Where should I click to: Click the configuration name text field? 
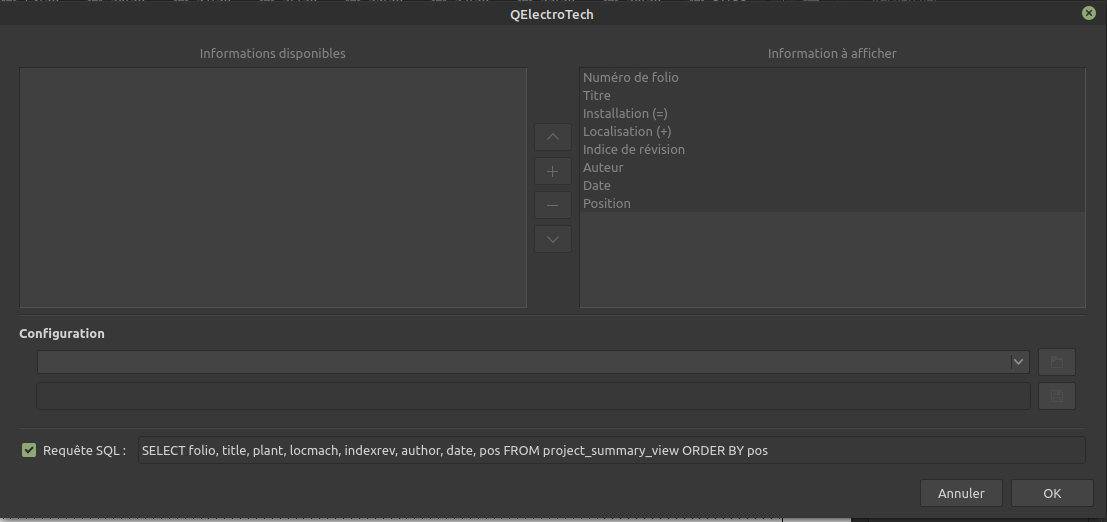[532, 396]
